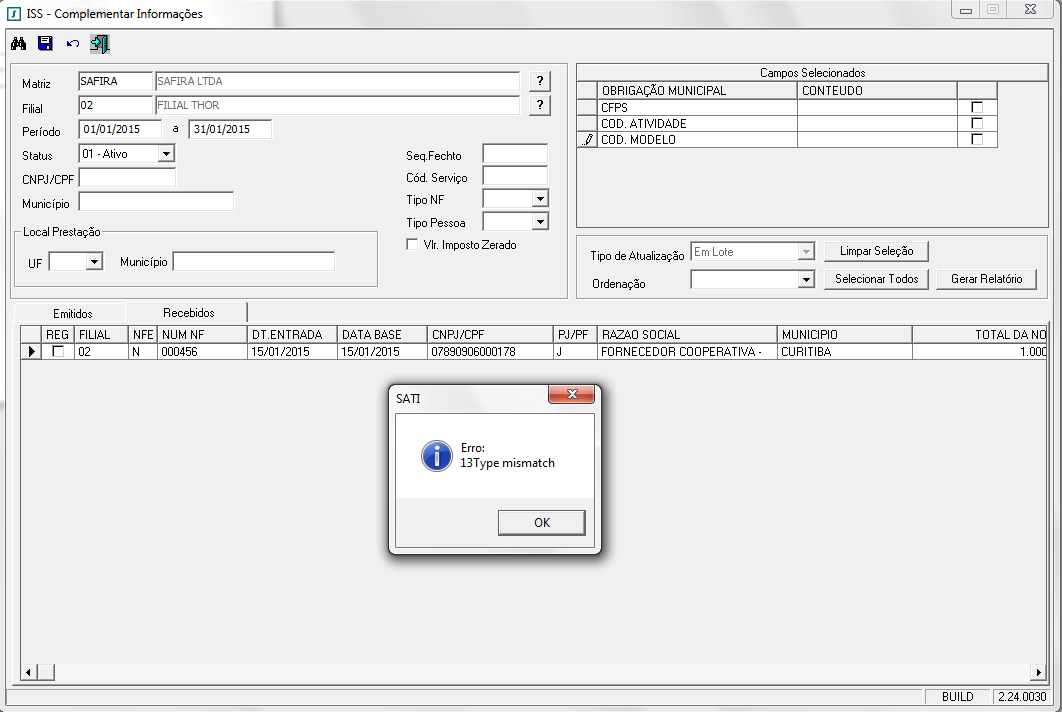Click the ISS window title icon
Image resolution: width=1062 pixels, height=712 pixels.
[x=14, y=14]
